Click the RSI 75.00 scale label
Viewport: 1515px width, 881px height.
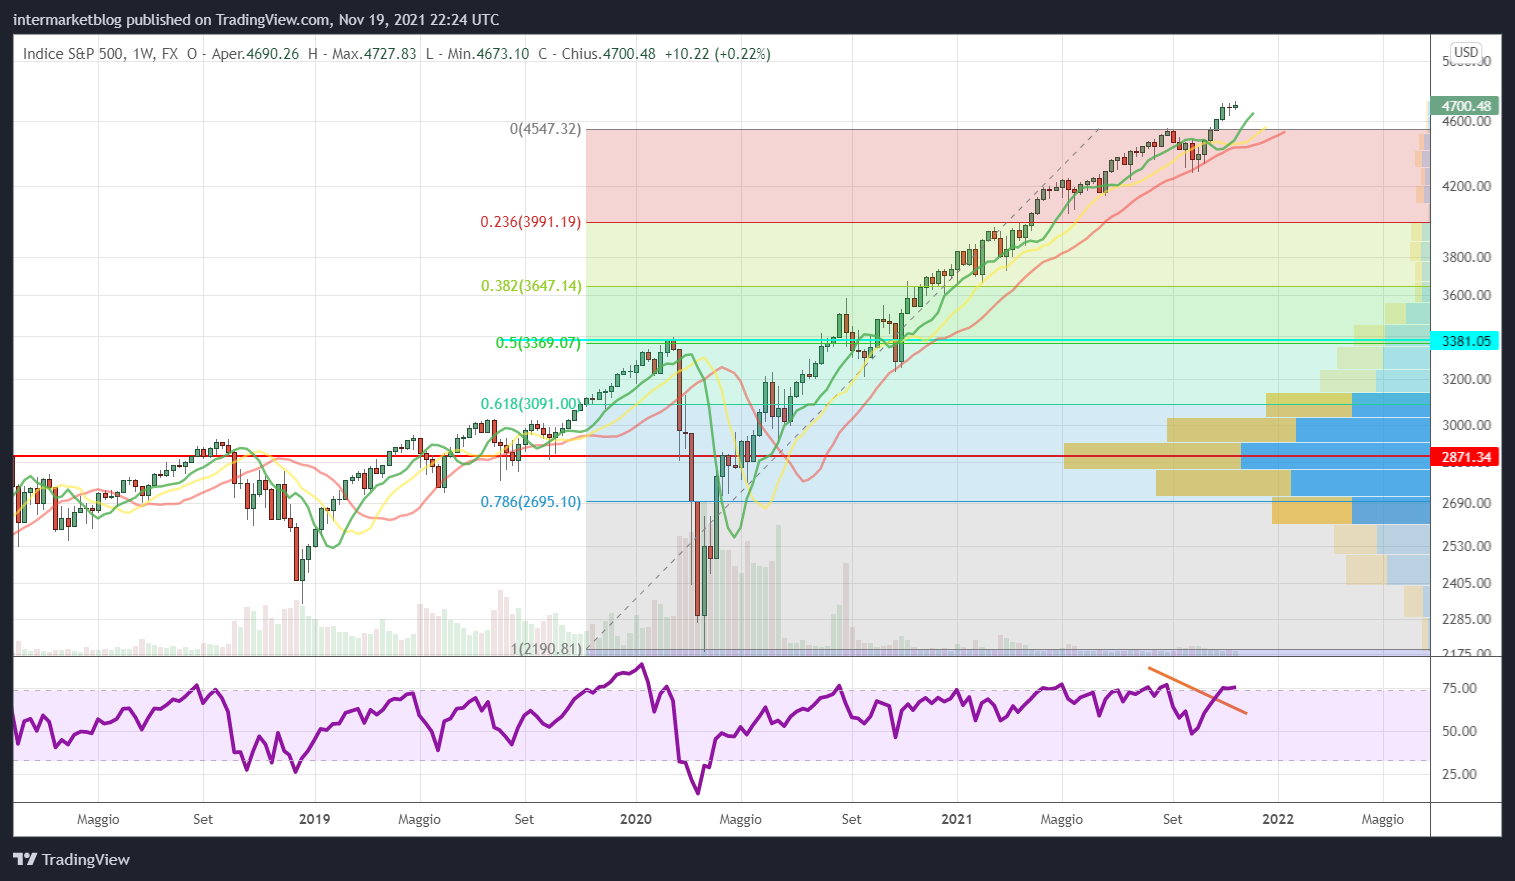tap(1460, 688)
